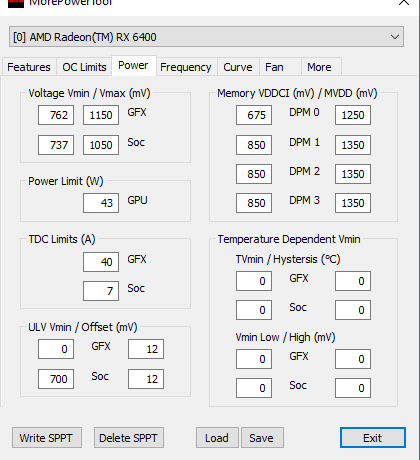Click the DPM 0 VDDCI field showing 675

coord(254,115)
